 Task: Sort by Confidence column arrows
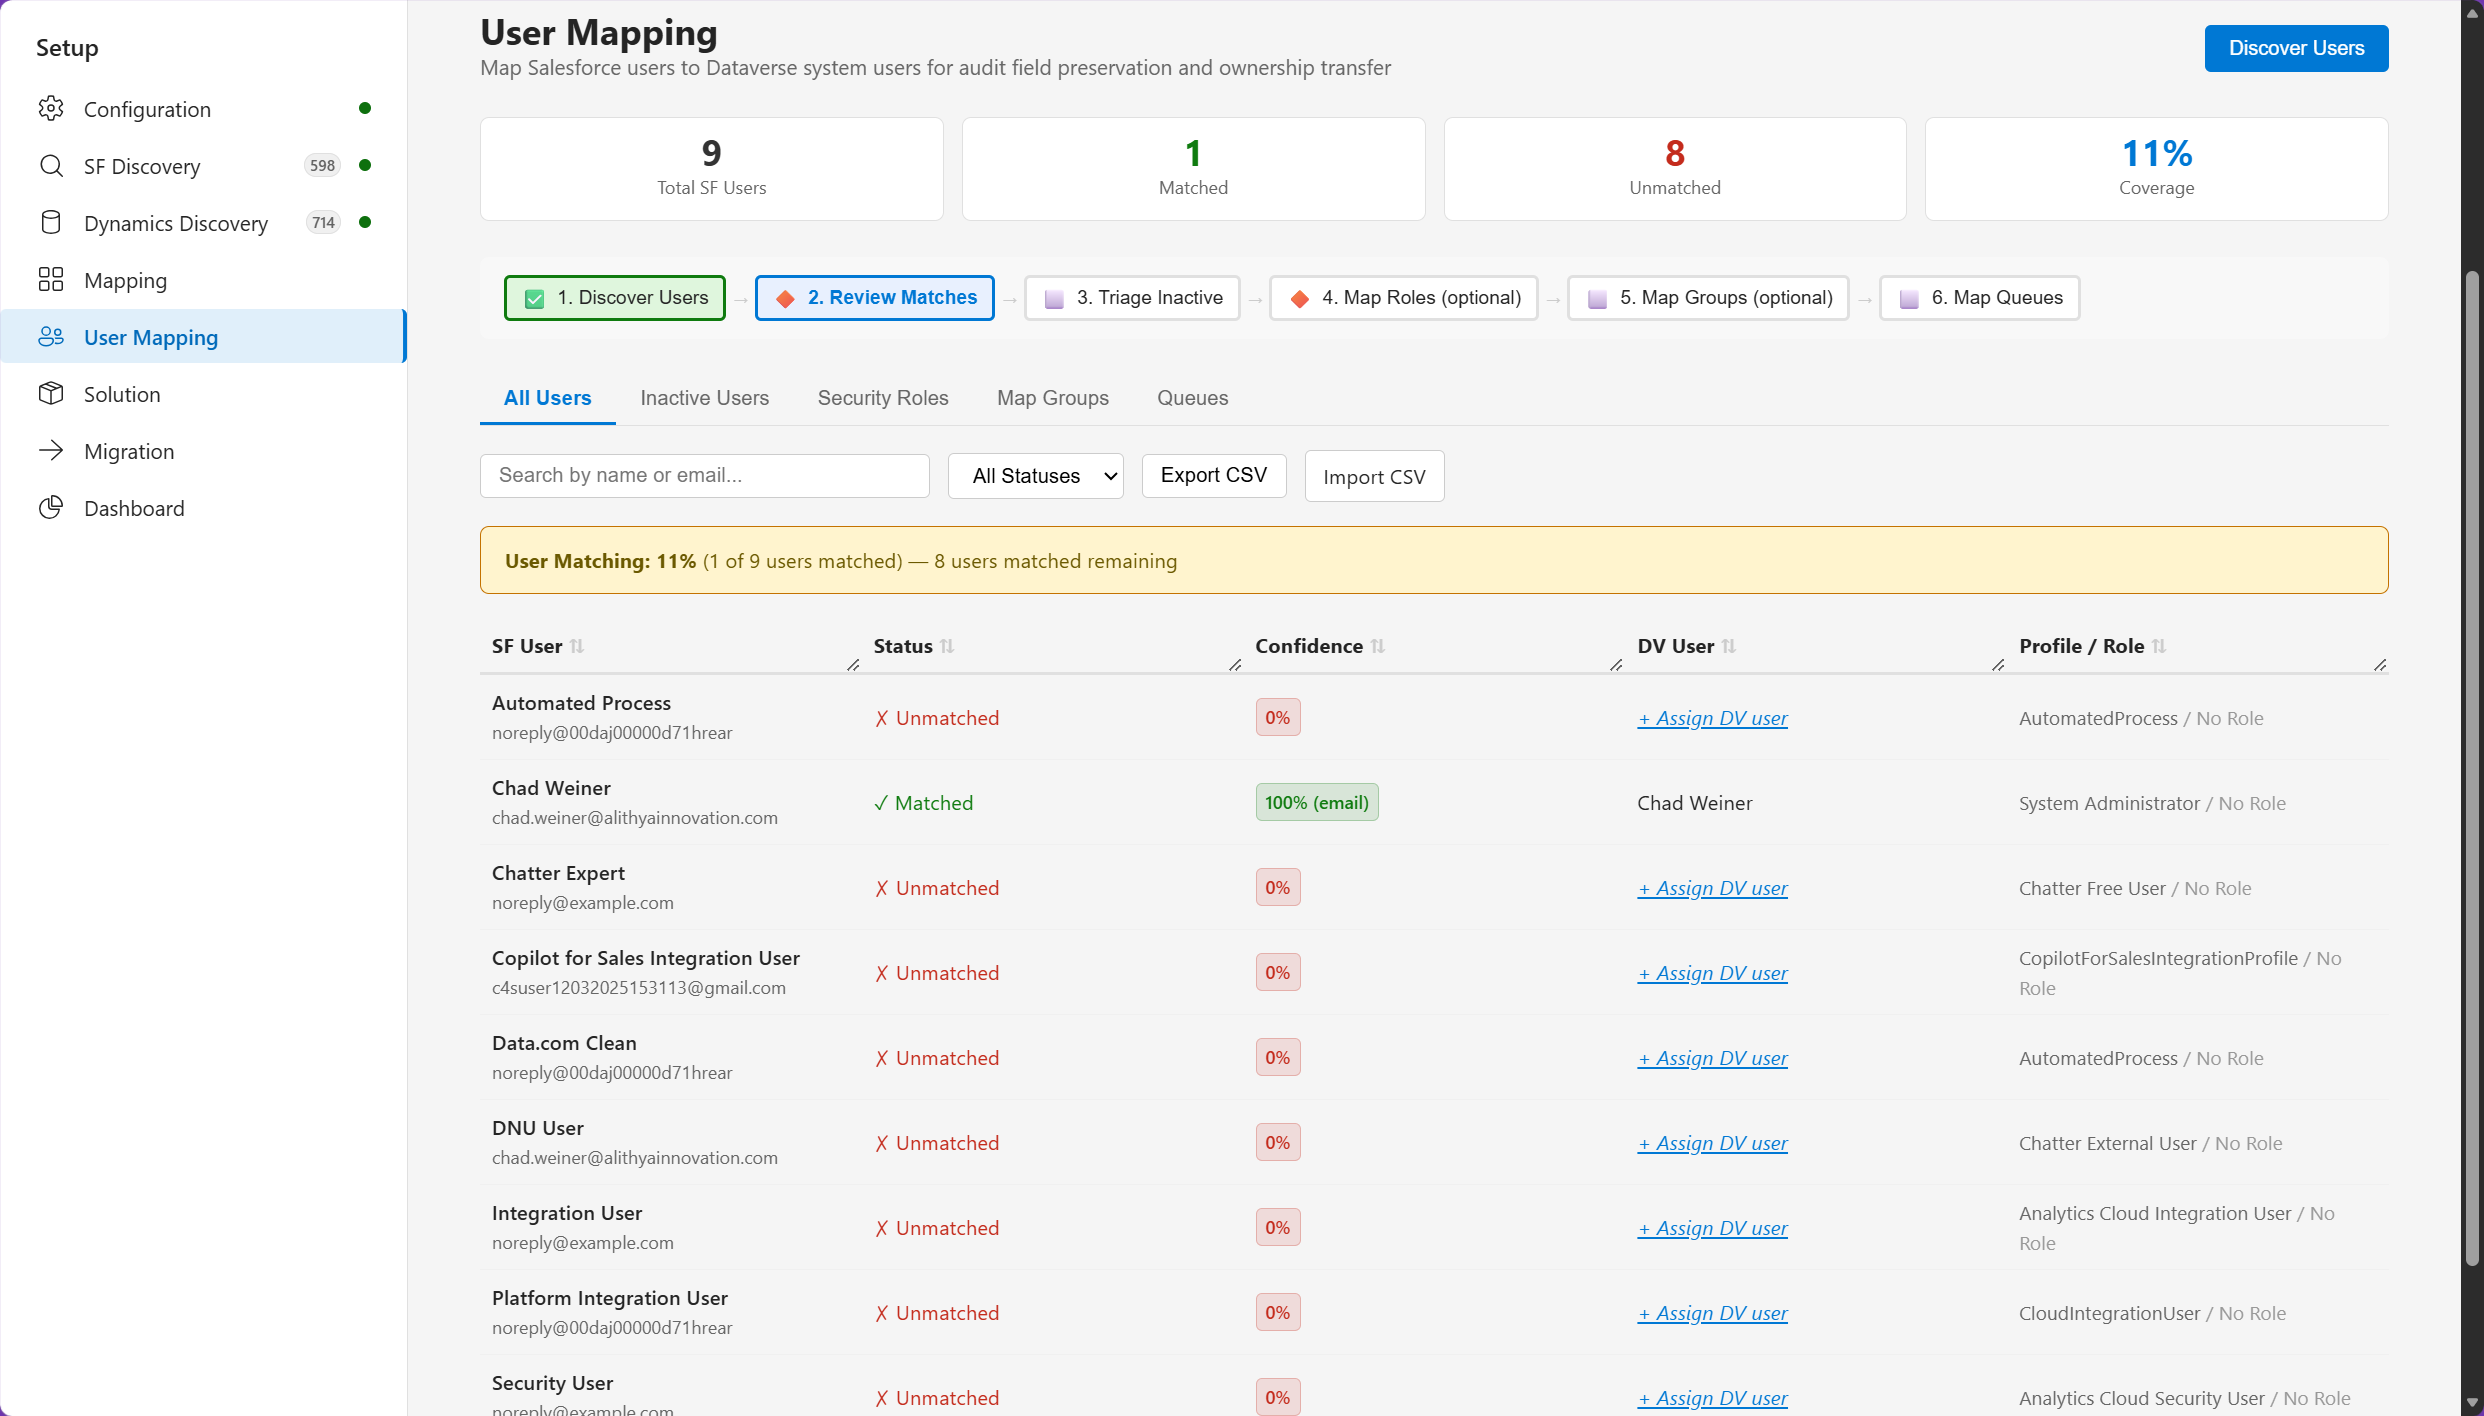(1378, 647)
